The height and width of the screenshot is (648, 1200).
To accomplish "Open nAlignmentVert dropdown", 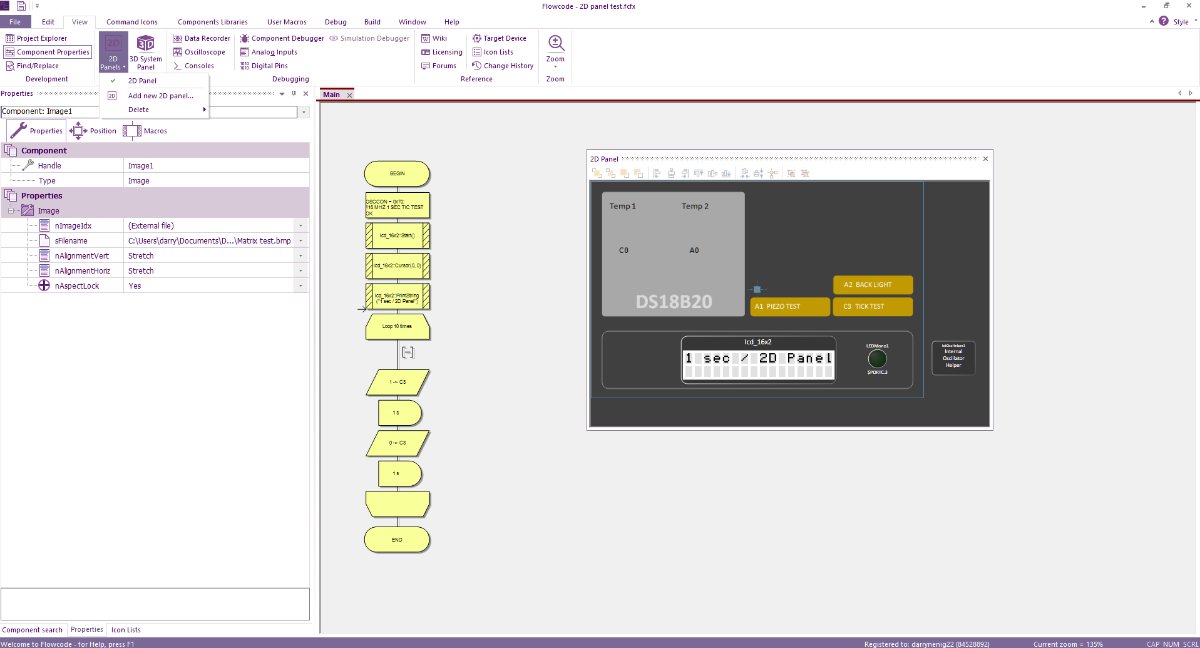I will [x=302, y=256].
